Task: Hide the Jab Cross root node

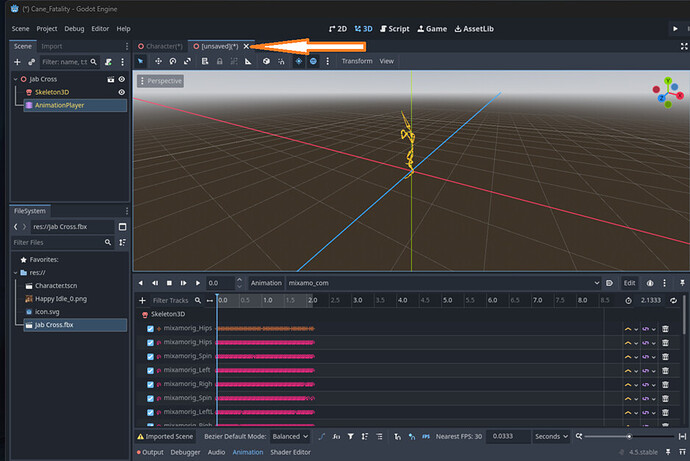Action: (x=122, y=78)
